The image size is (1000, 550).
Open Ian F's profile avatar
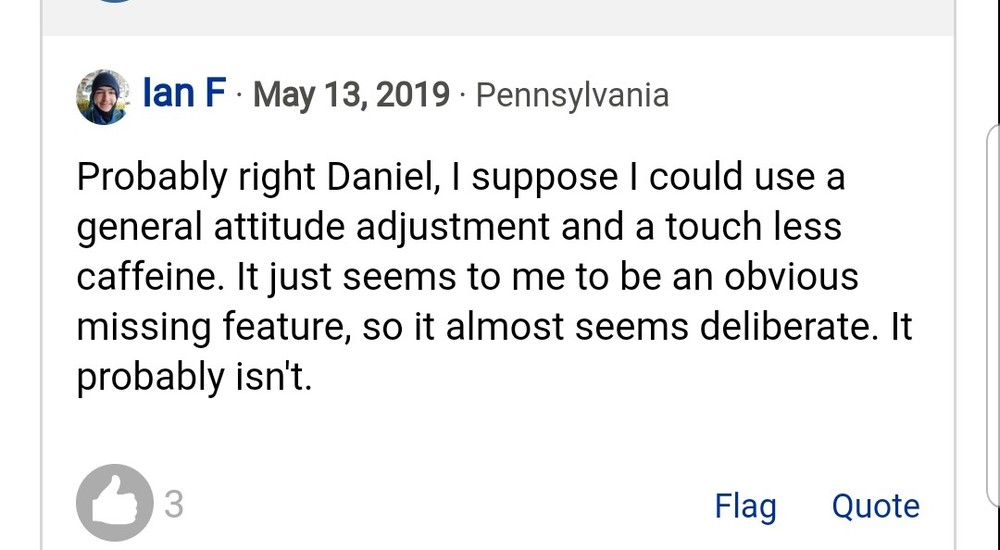pos(102,97)
